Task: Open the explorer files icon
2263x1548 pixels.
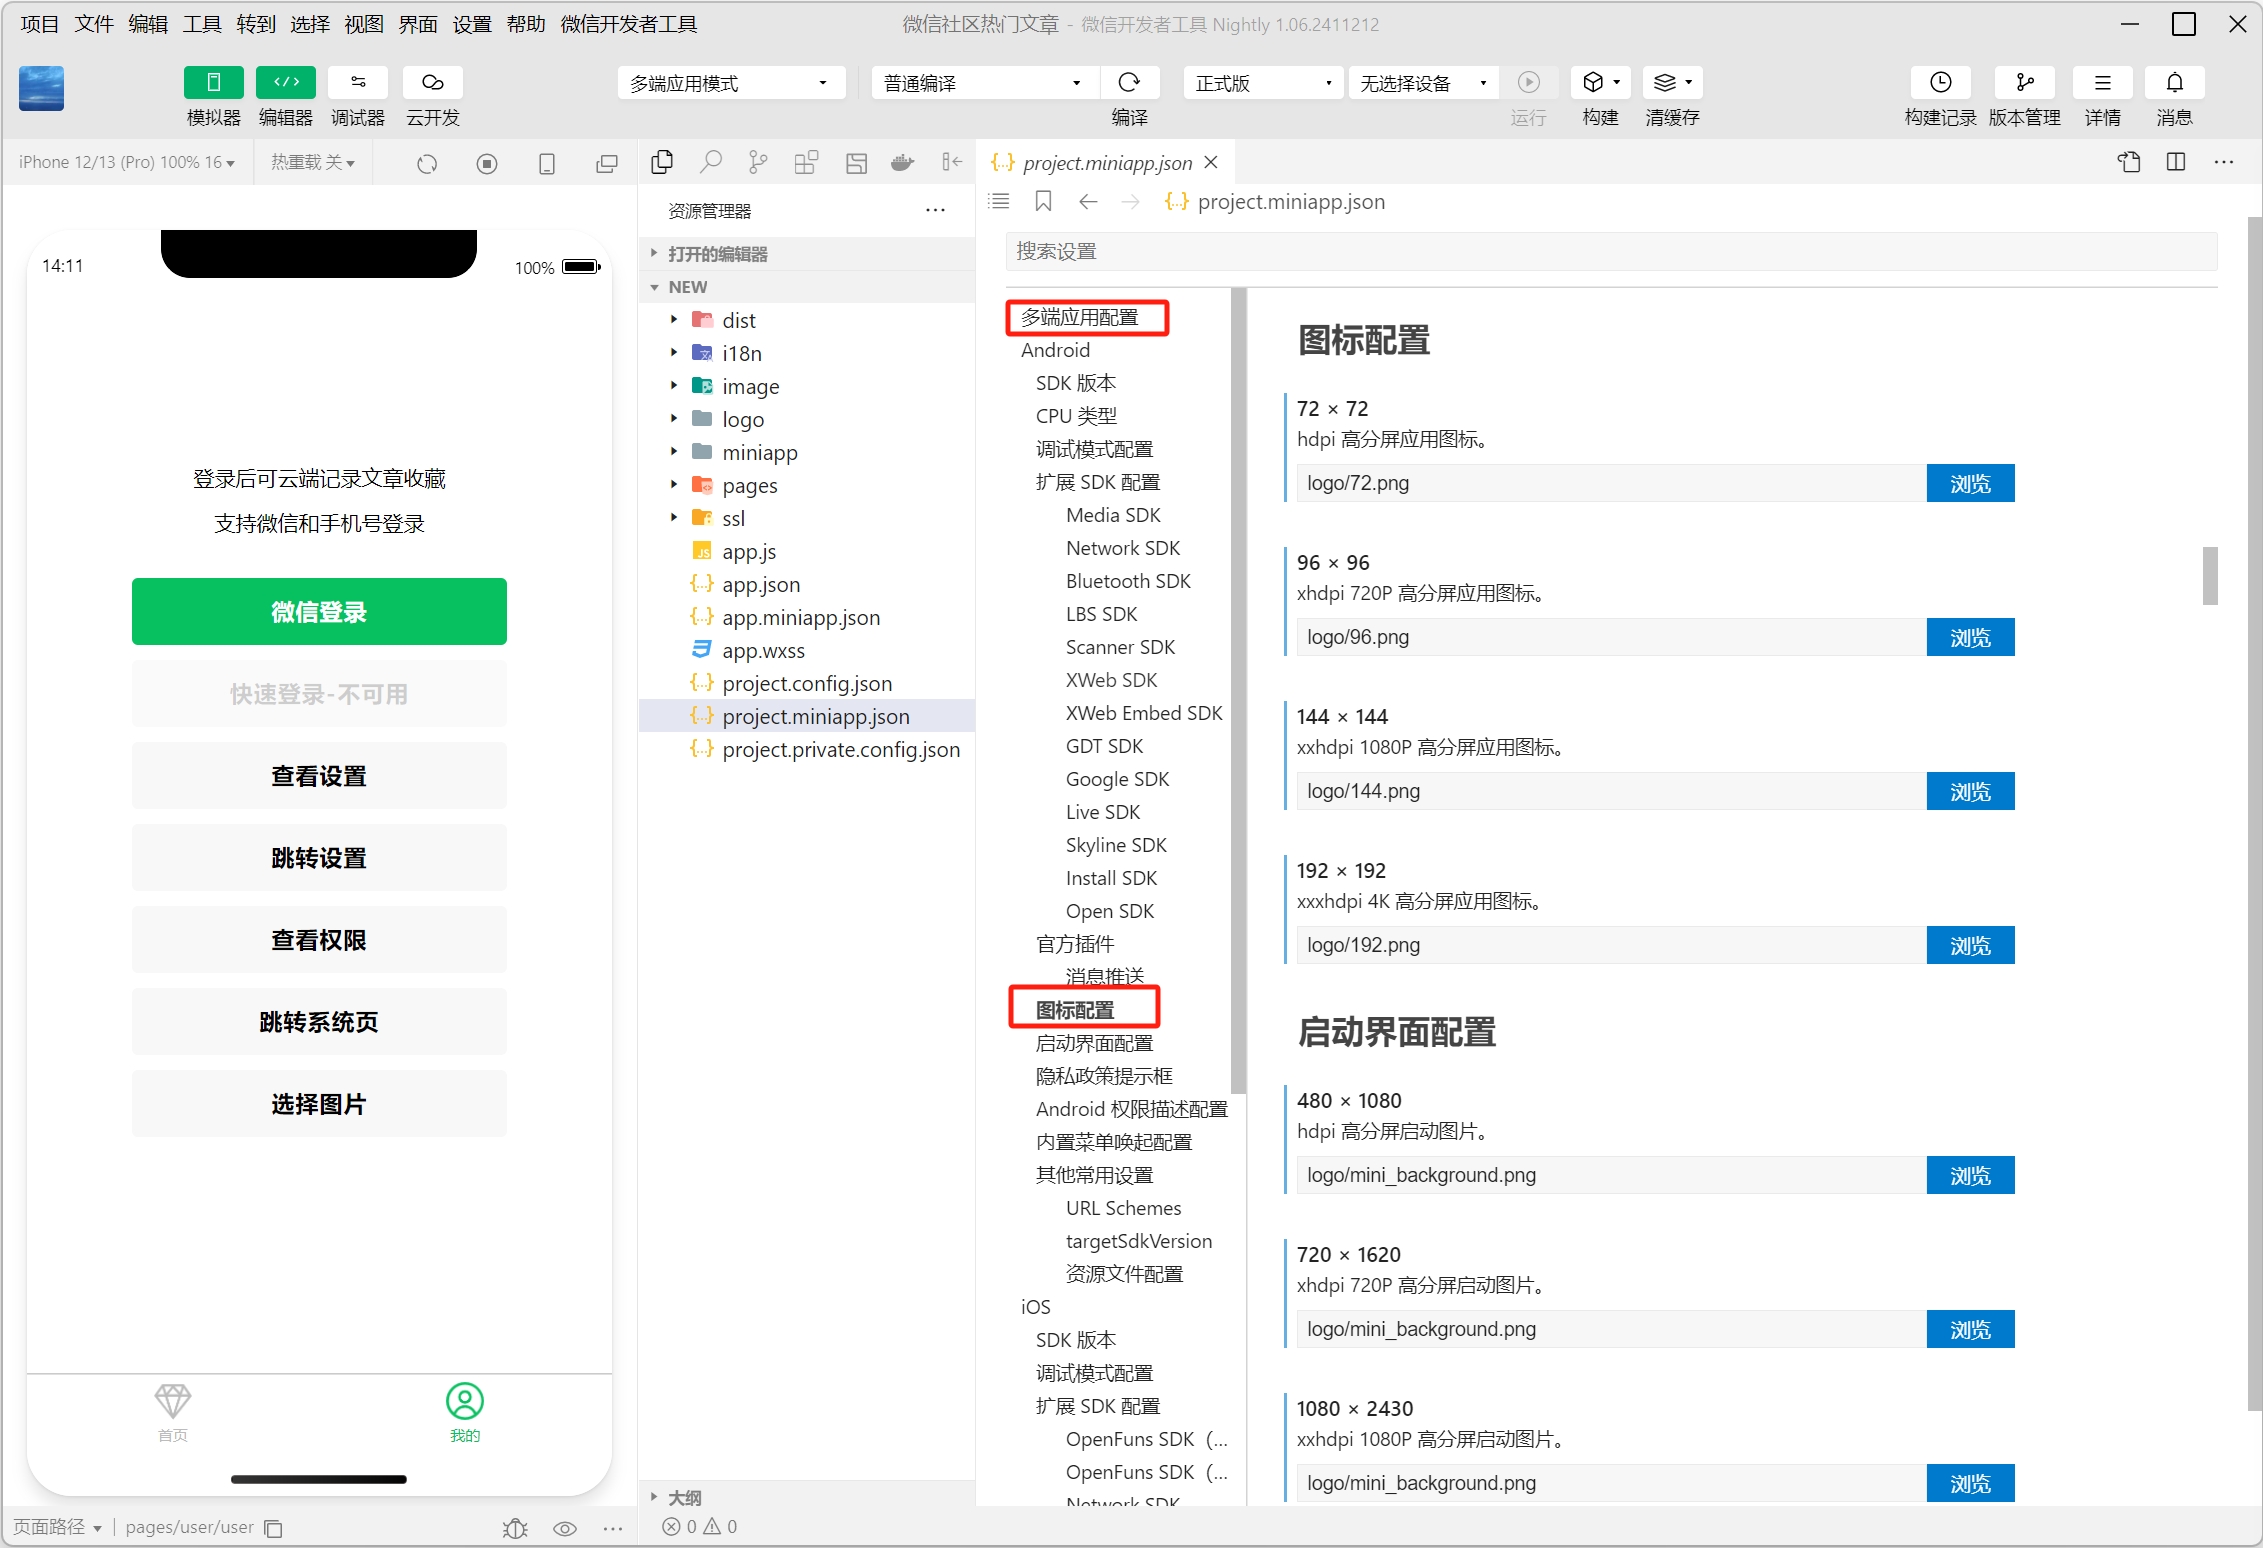Action: point(662,162)
